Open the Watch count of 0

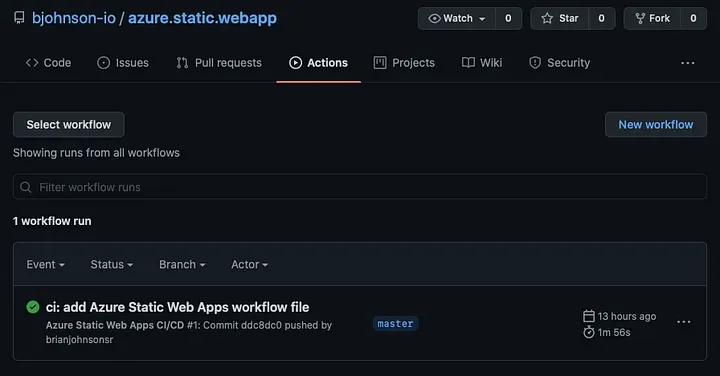tap(508, 18)
